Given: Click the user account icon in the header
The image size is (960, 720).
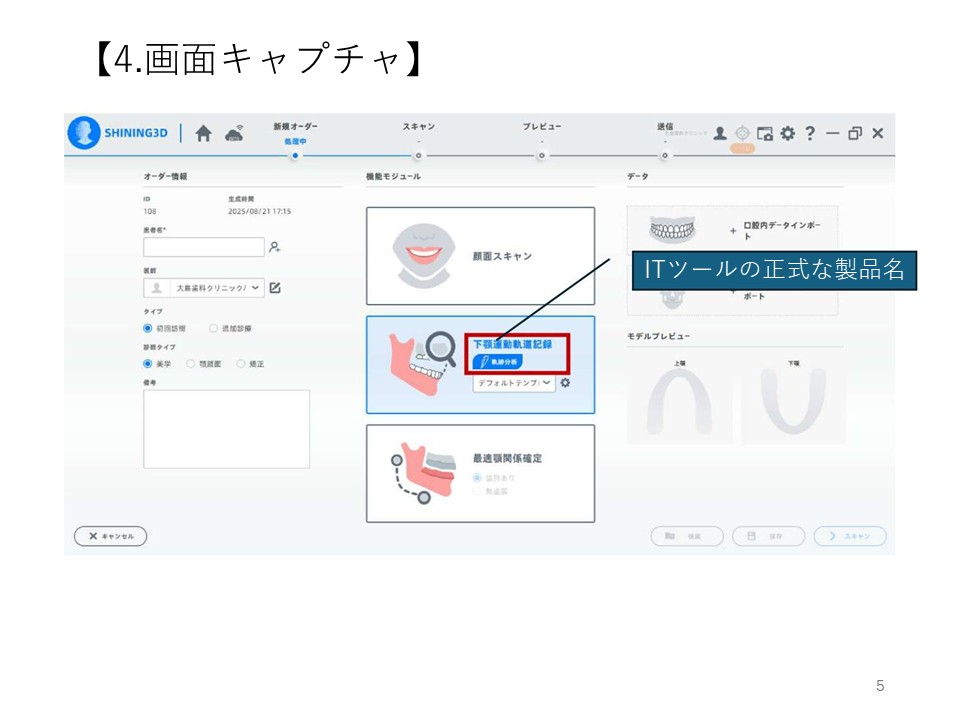Looking at the screenshot, I should pyautogui.click(x=720, y=134).
